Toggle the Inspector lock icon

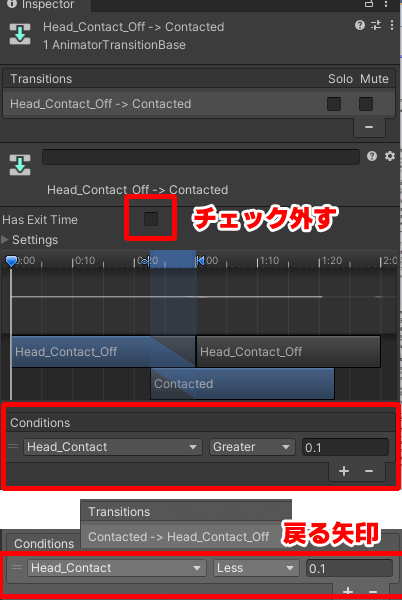click(369, 4)
